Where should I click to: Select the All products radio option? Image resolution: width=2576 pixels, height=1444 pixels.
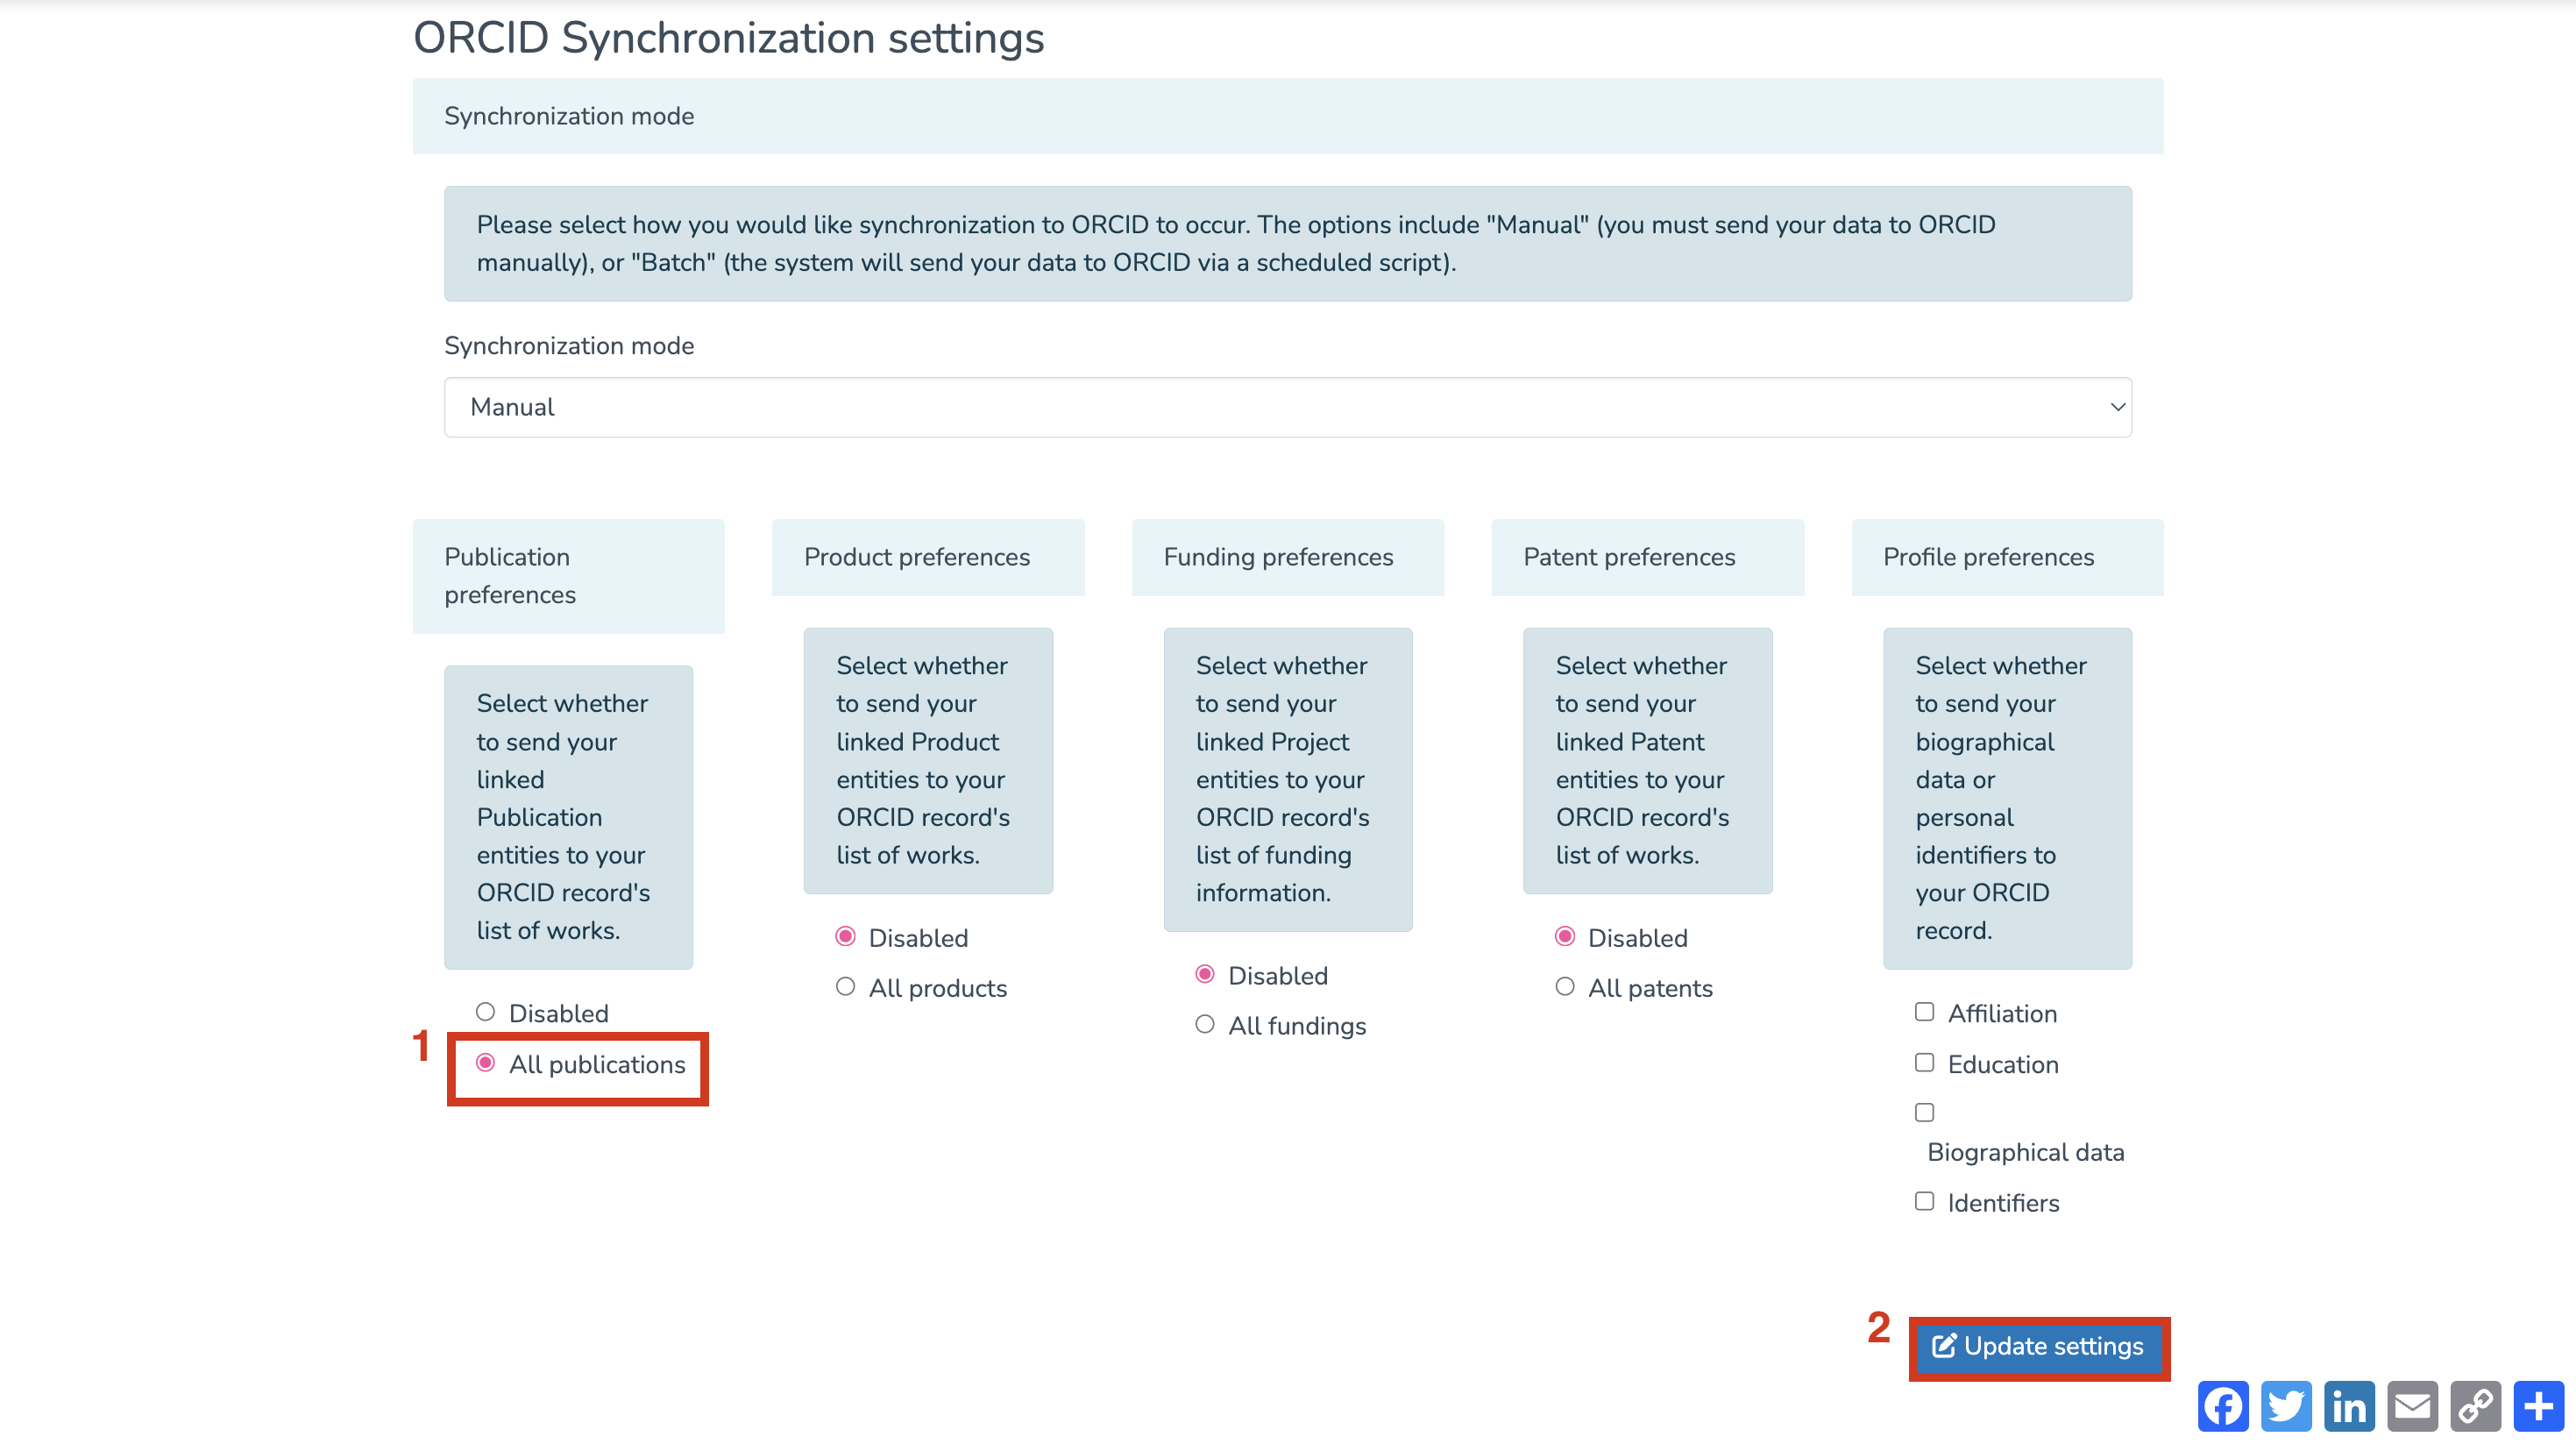point(846,987)
